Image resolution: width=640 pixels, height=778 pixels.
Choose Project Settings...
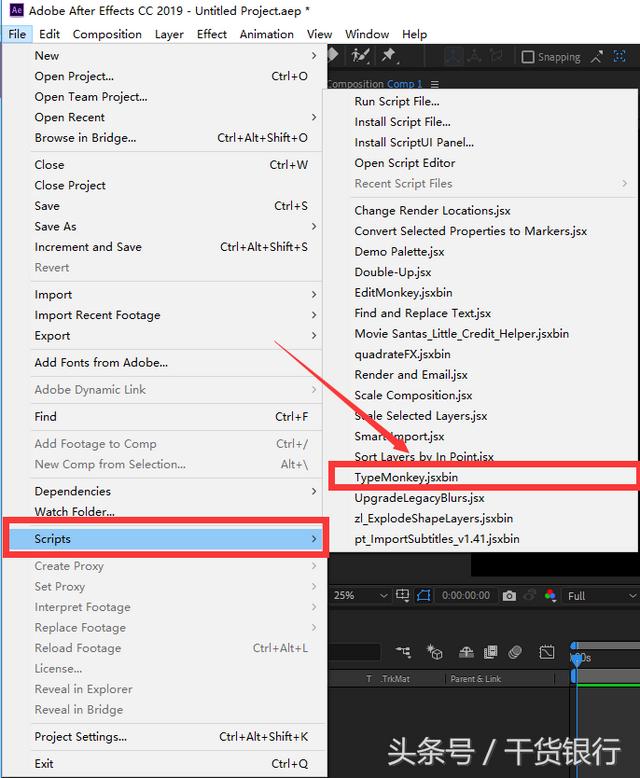click(164, 737)
